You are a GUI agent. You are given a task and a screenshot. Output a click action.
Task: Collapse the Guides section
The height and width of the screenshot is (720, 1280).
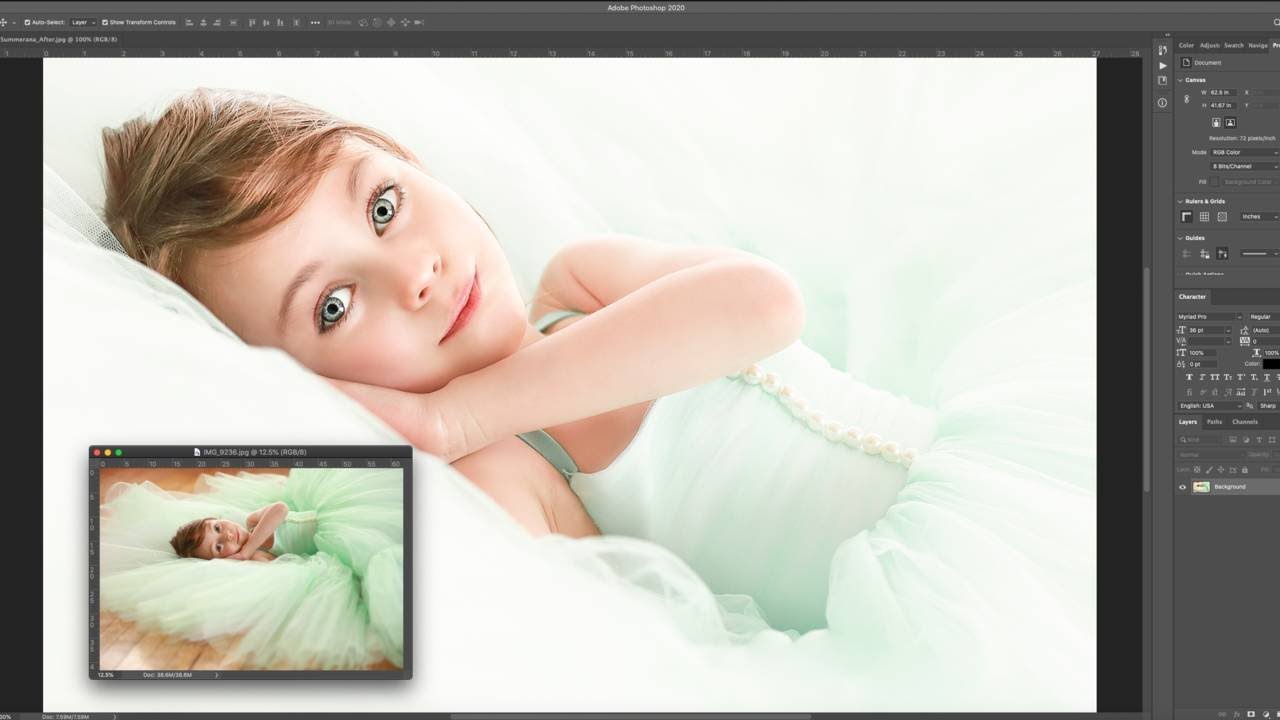coord(1180,238)
